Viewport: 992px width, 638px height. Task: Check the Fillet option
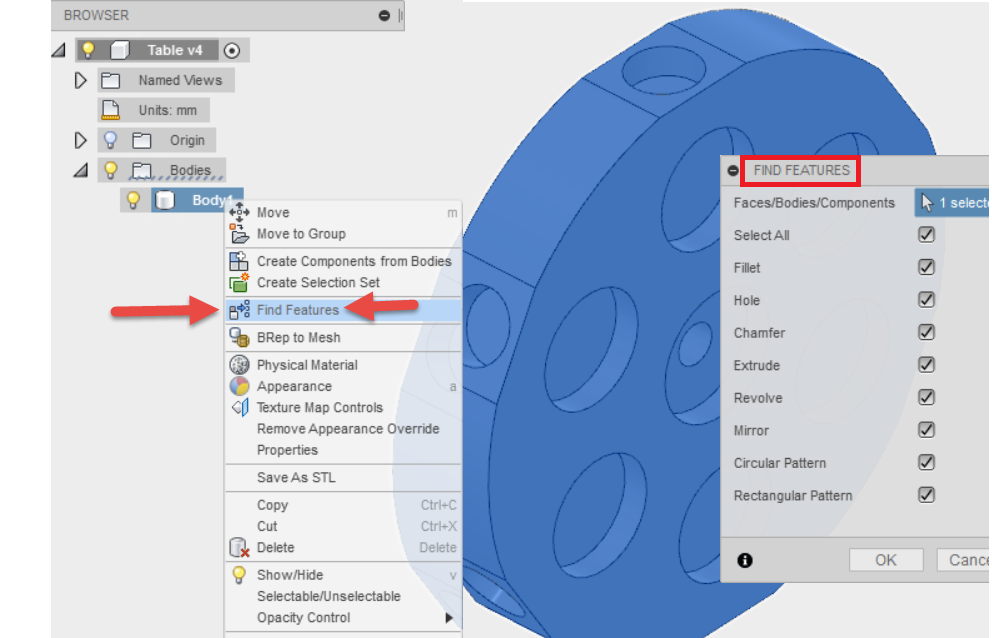coord(926,267)
